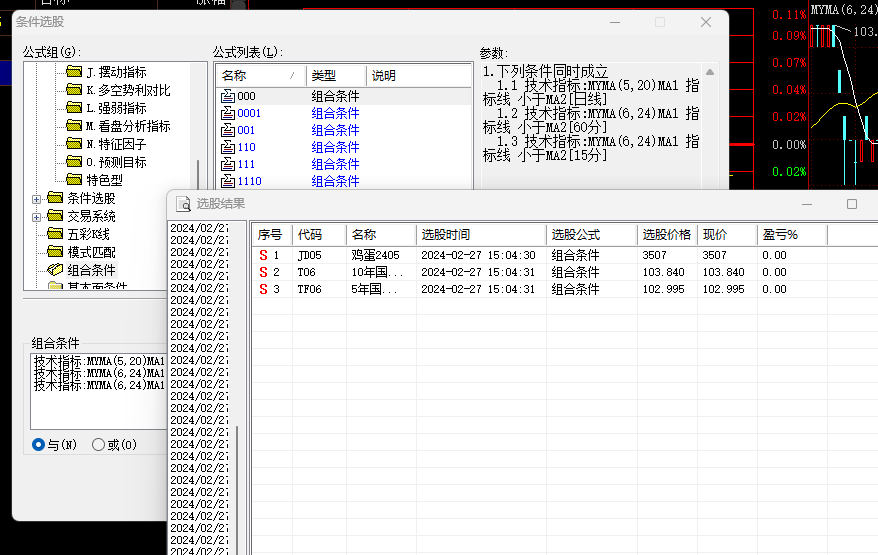878x555 pixels.
Task: Click the 参数 panel scroll up arrow
Action: (x=709, y=72)
